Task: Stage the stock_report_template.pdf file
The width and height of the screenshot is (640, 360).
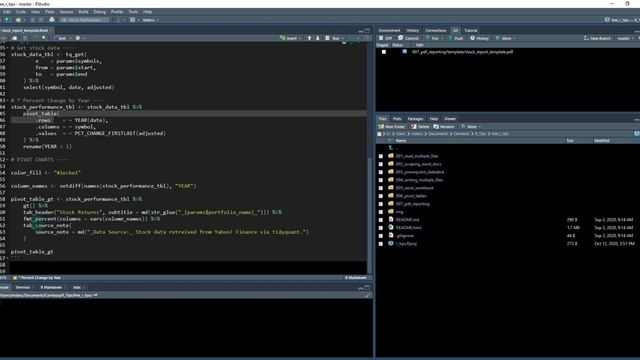Action: pyautogui.click(x=384, y=52)
